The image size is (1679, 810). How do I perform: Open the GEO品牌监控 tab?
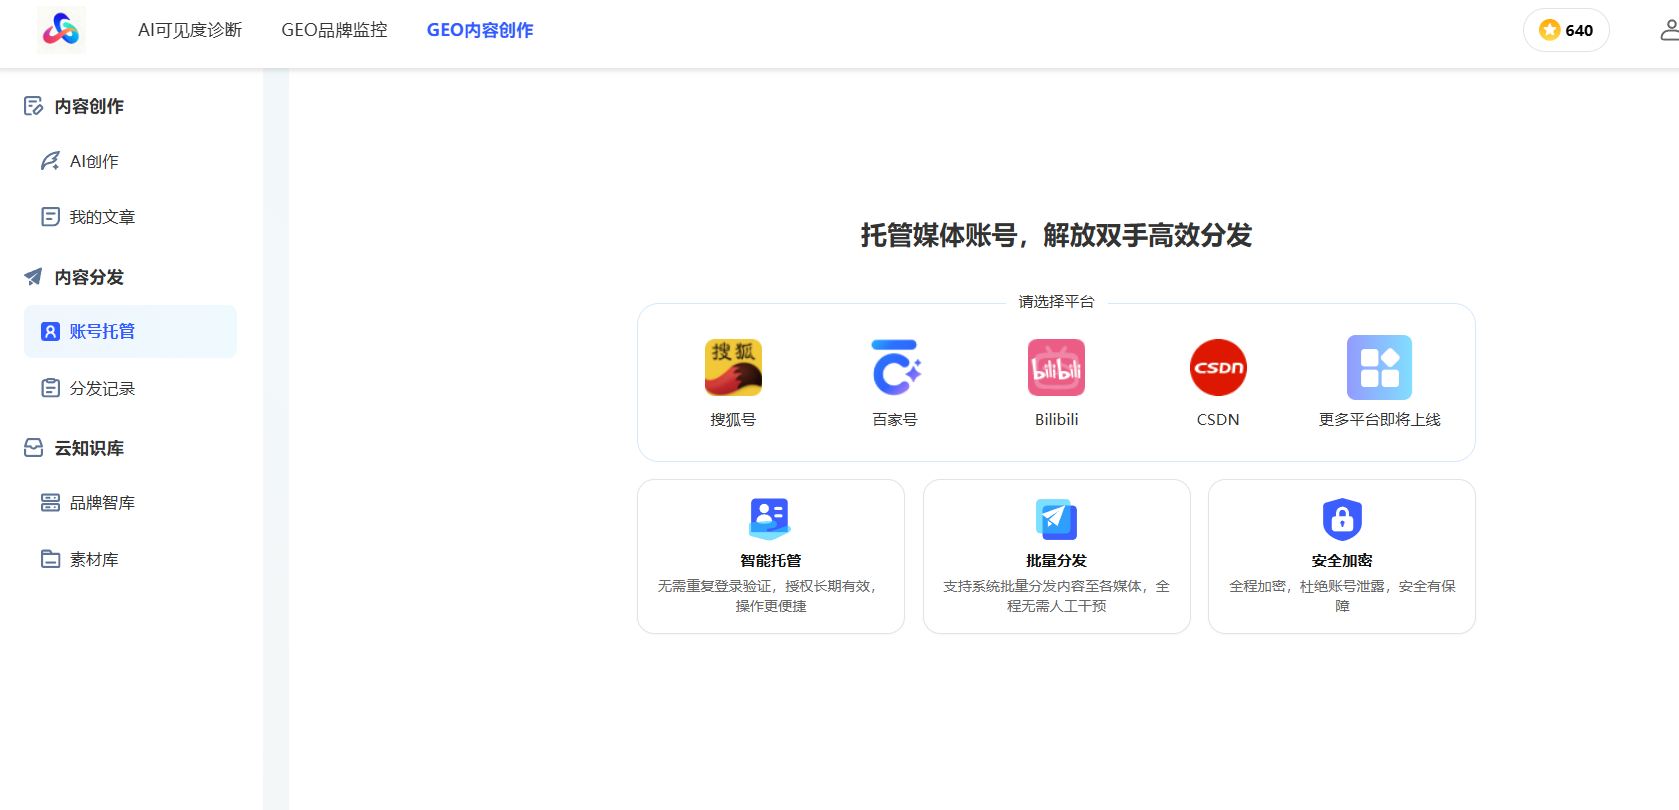pyautogui.click(x=334, y=30)
